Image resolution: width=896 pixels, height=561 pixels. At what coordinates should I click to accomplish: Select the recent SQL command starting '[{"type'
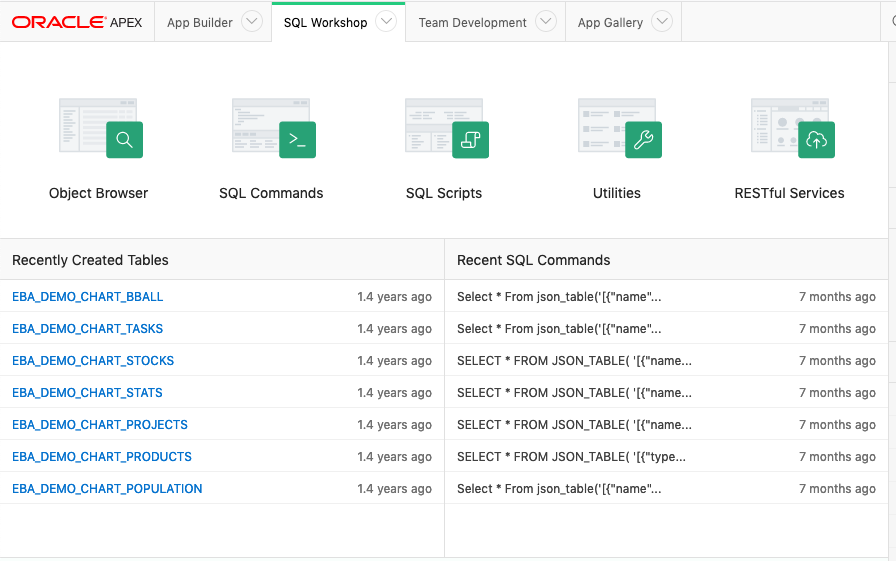574,457
